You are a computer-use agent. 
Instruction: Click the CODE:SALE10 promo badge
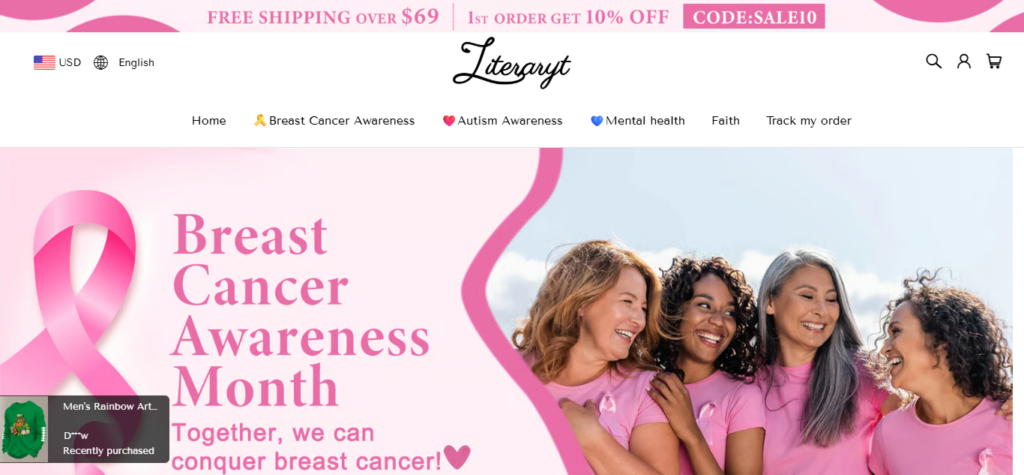click(754, 16)
